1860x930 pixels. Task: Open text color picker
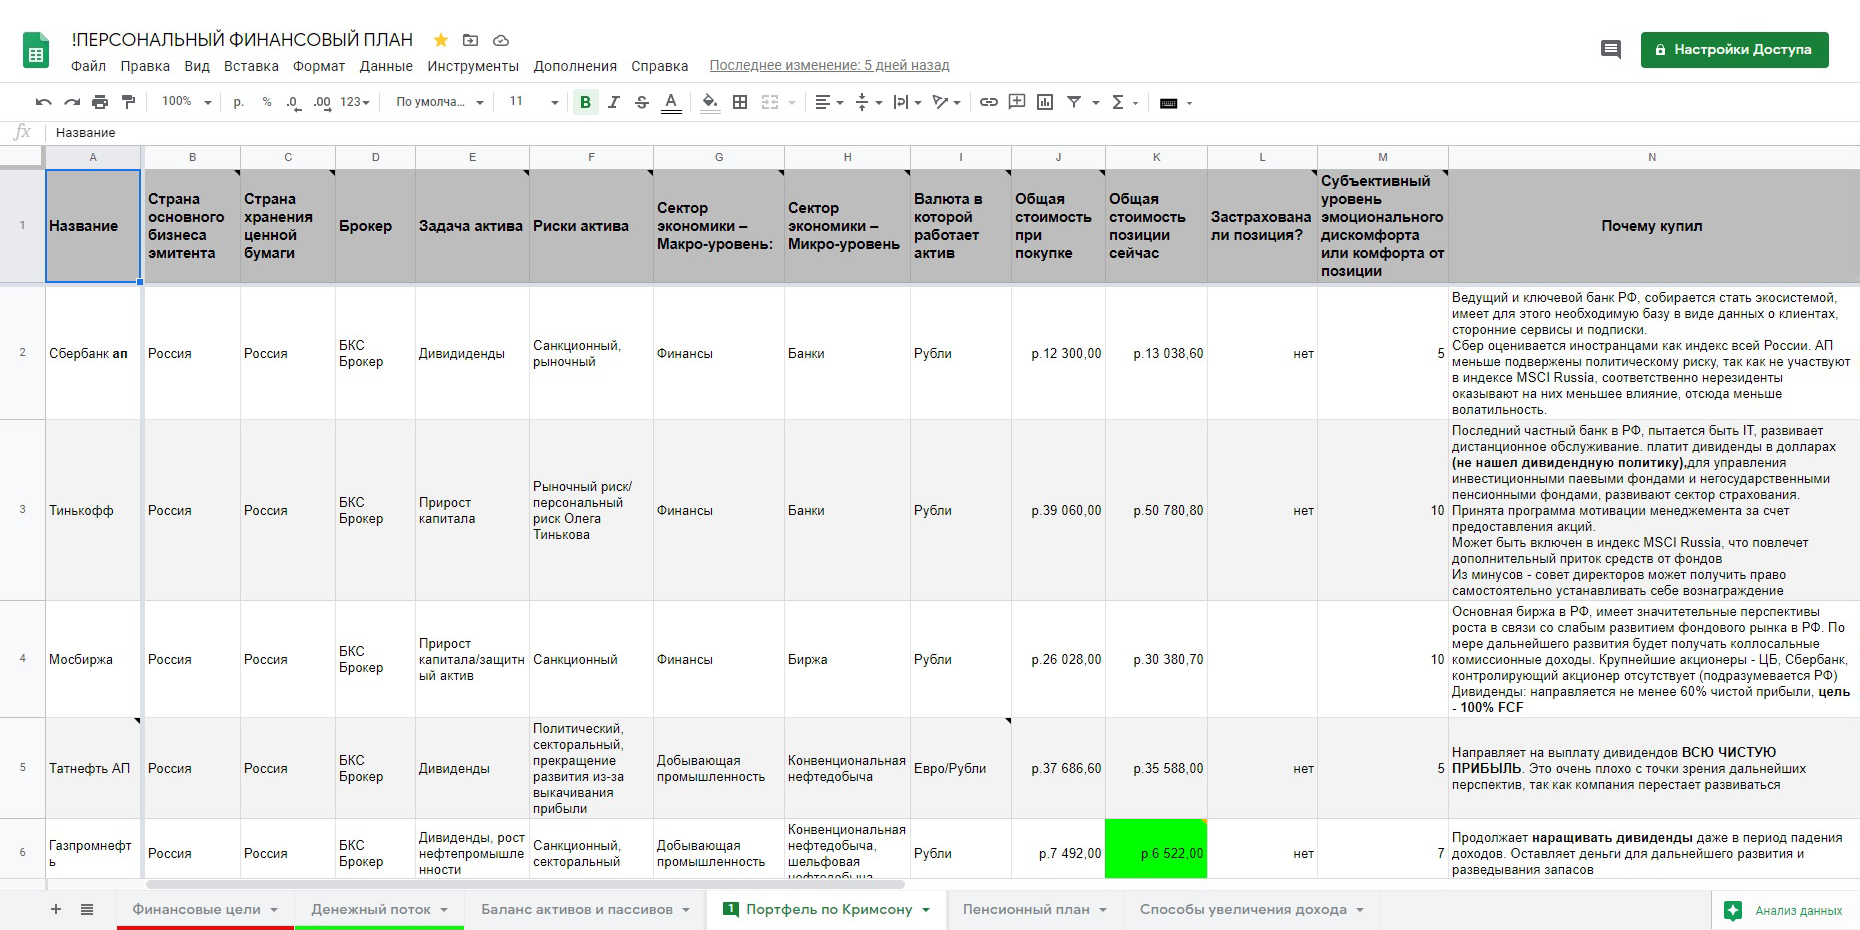pos(671,102)
